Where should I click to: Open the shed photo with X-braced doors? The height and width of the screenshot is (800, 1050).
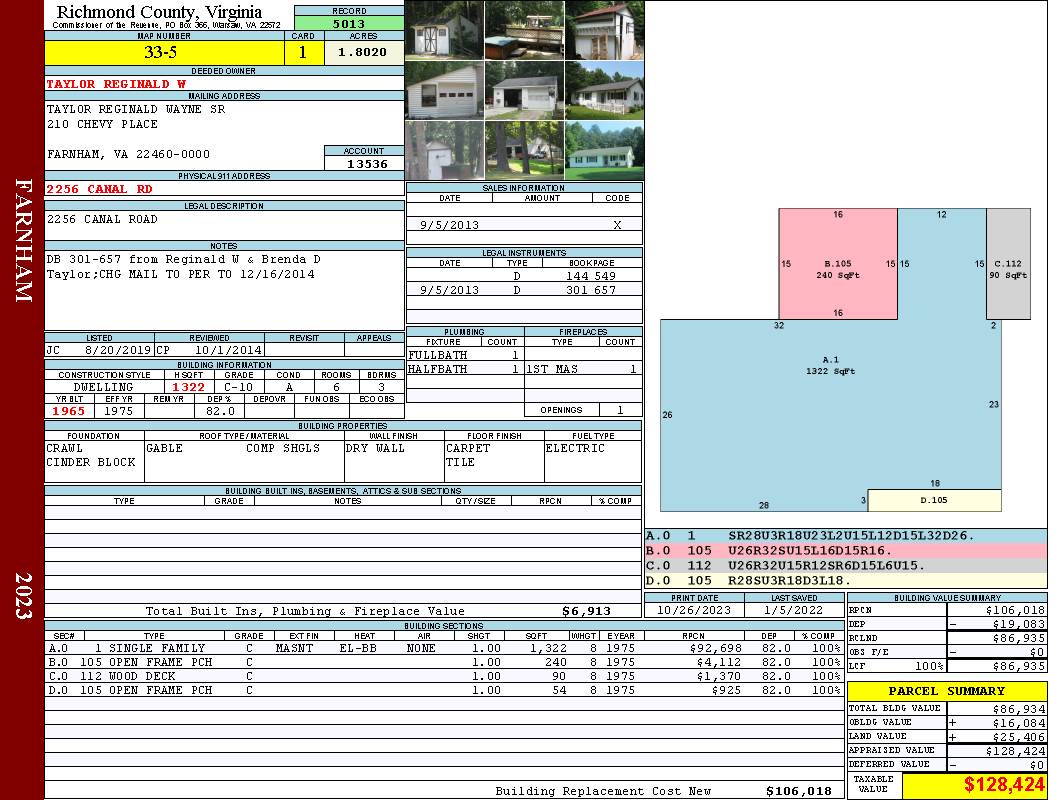point(444,30)
